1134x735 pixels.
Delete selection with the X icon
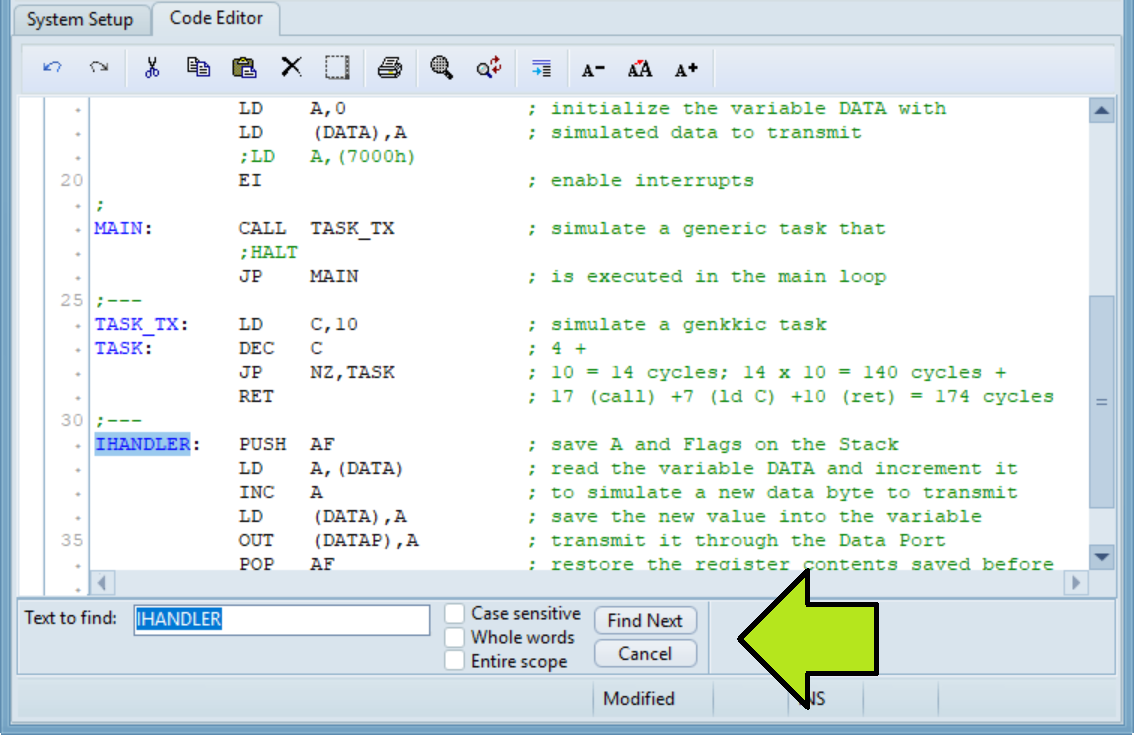point(291,67)
